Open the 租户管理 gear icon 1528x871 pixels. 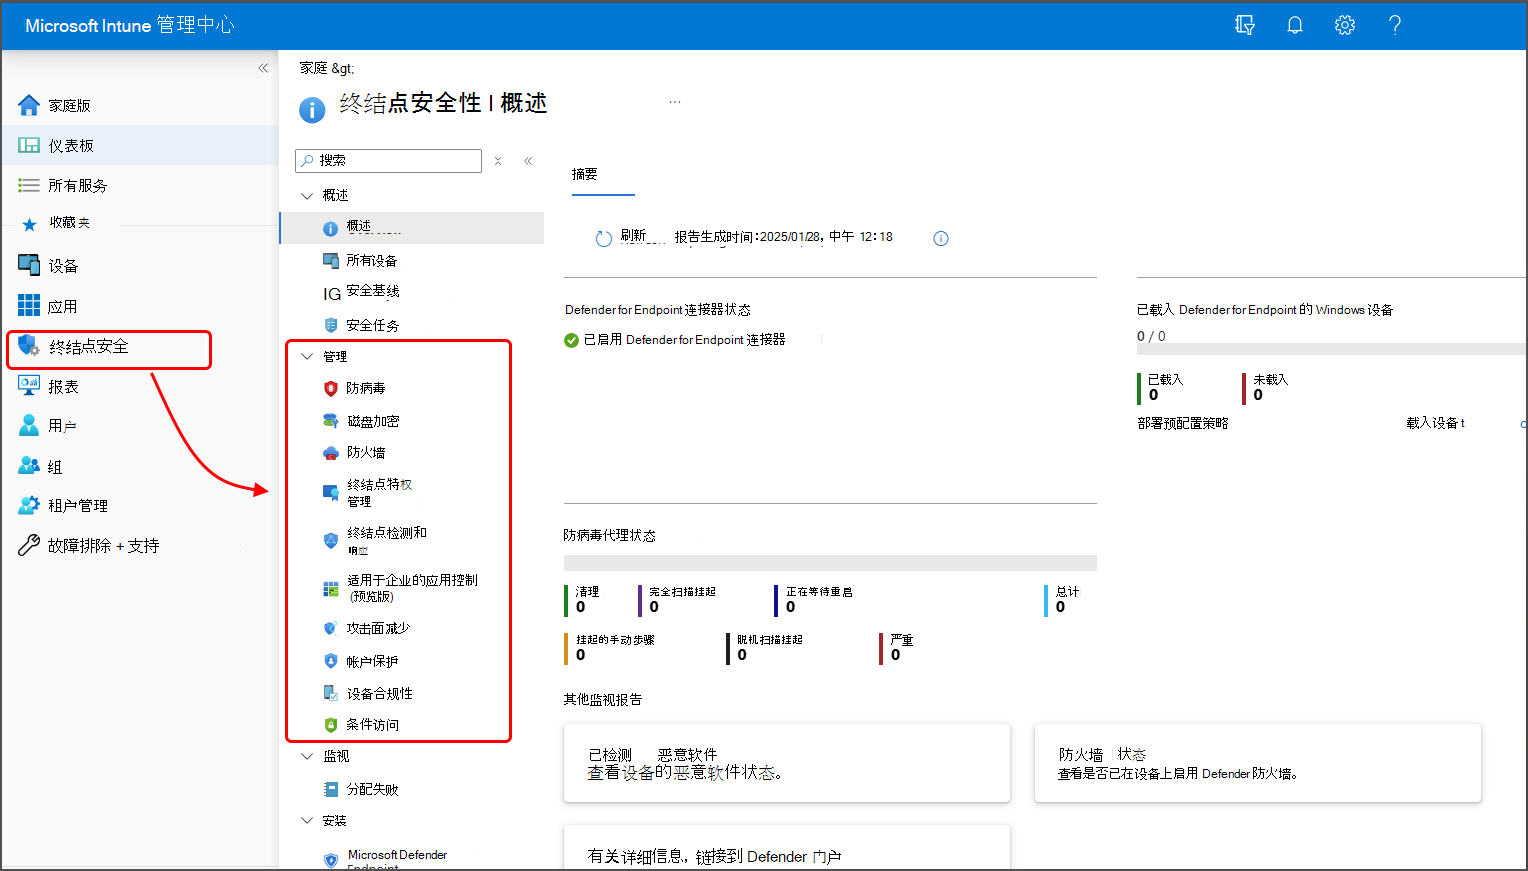[29, 506]
